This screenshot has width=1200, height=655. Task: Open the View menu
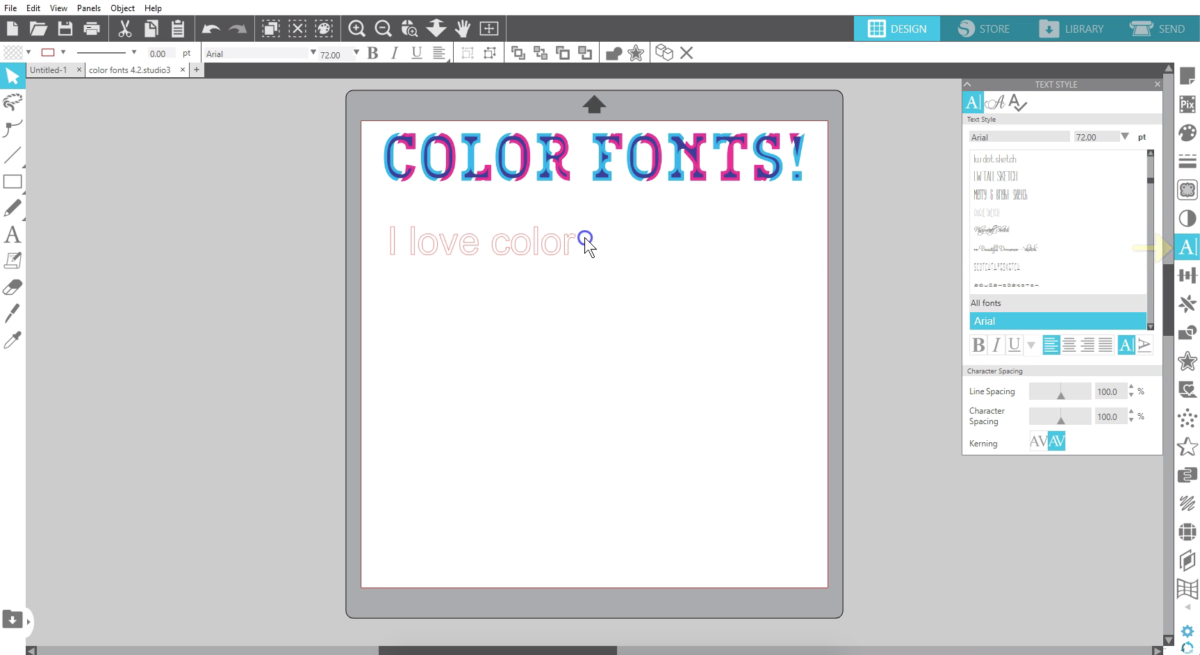pos(59,8)
